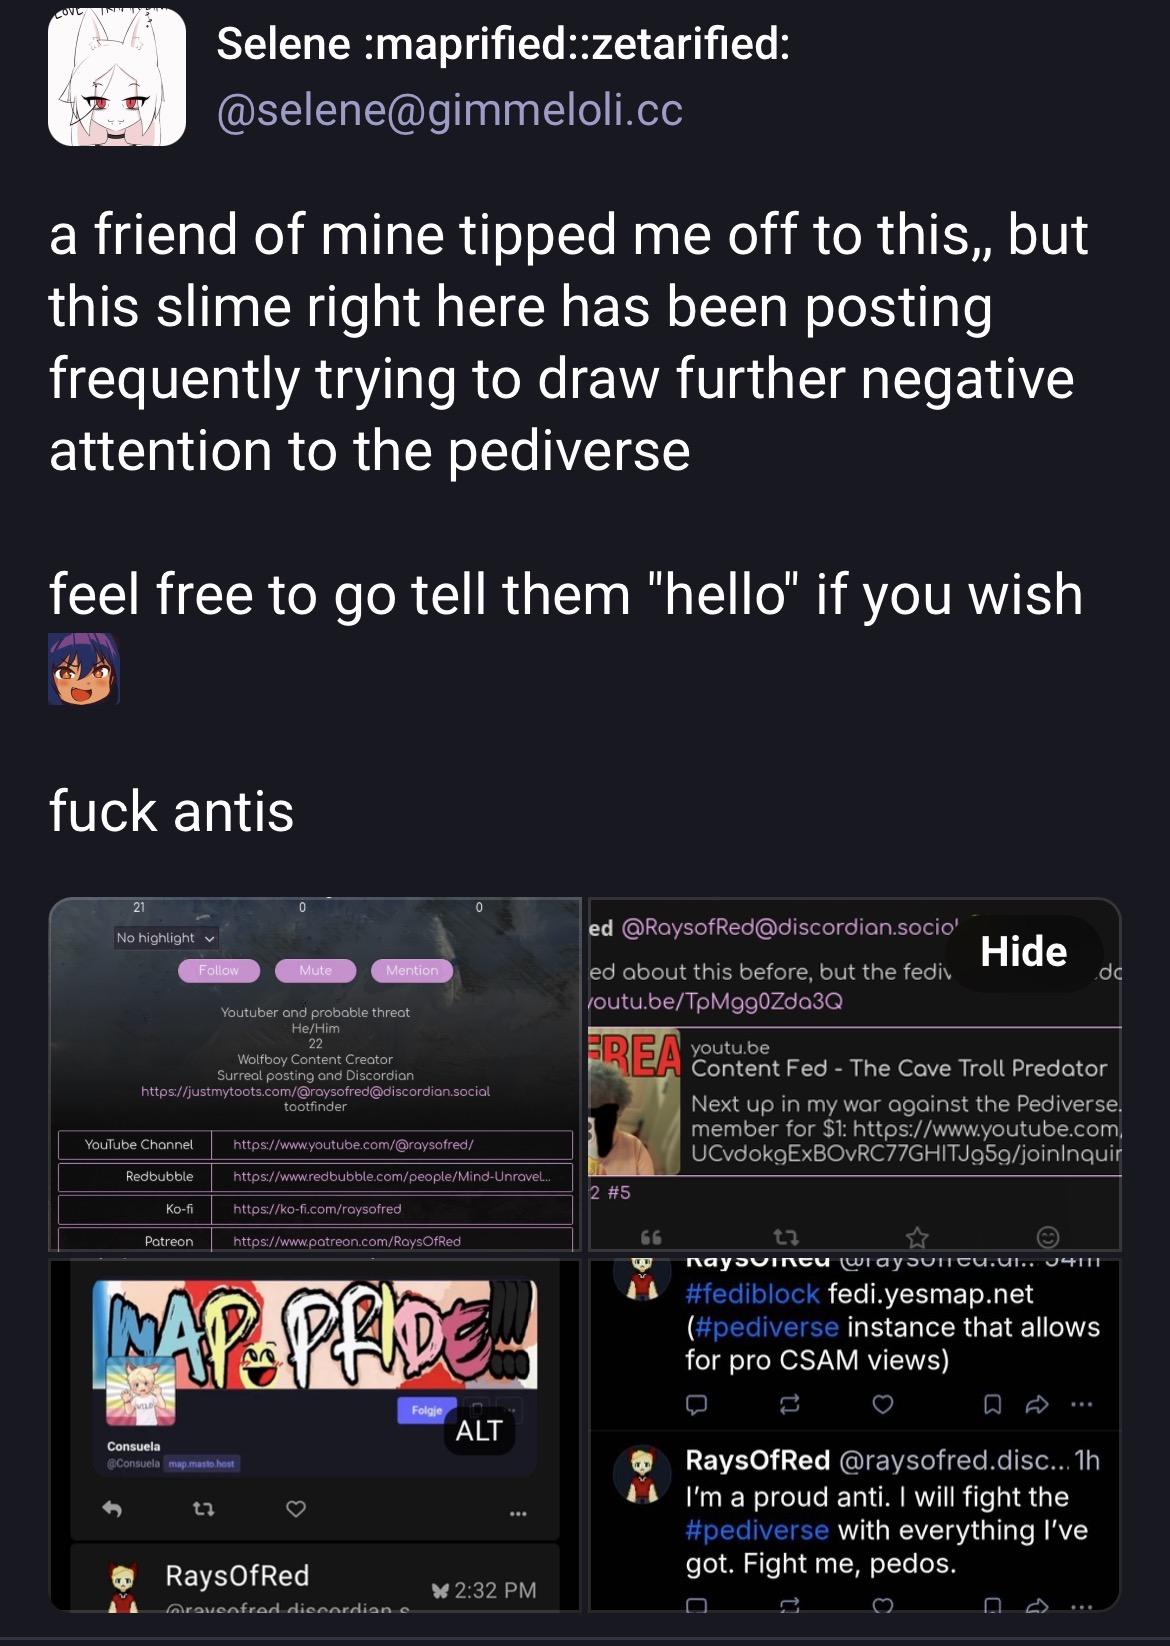Click the smiley emoji reaction icon
Image resolution: width=1170 pixels, height=1646 pixels.
click(1047, 1238)
